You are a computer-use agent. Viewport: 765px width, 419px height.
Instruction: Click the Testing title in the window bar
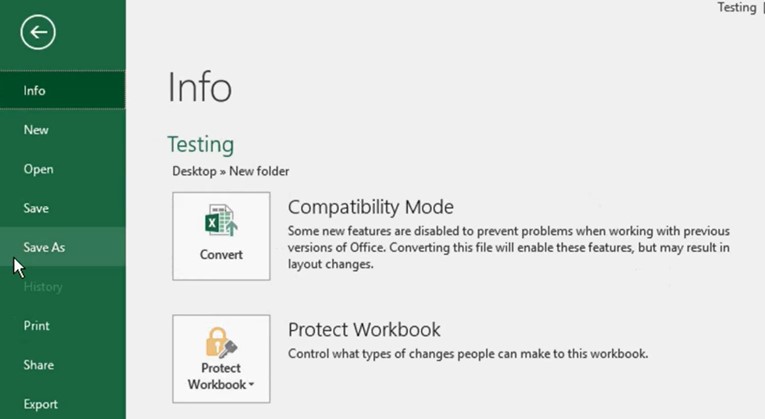click(737, 7)
